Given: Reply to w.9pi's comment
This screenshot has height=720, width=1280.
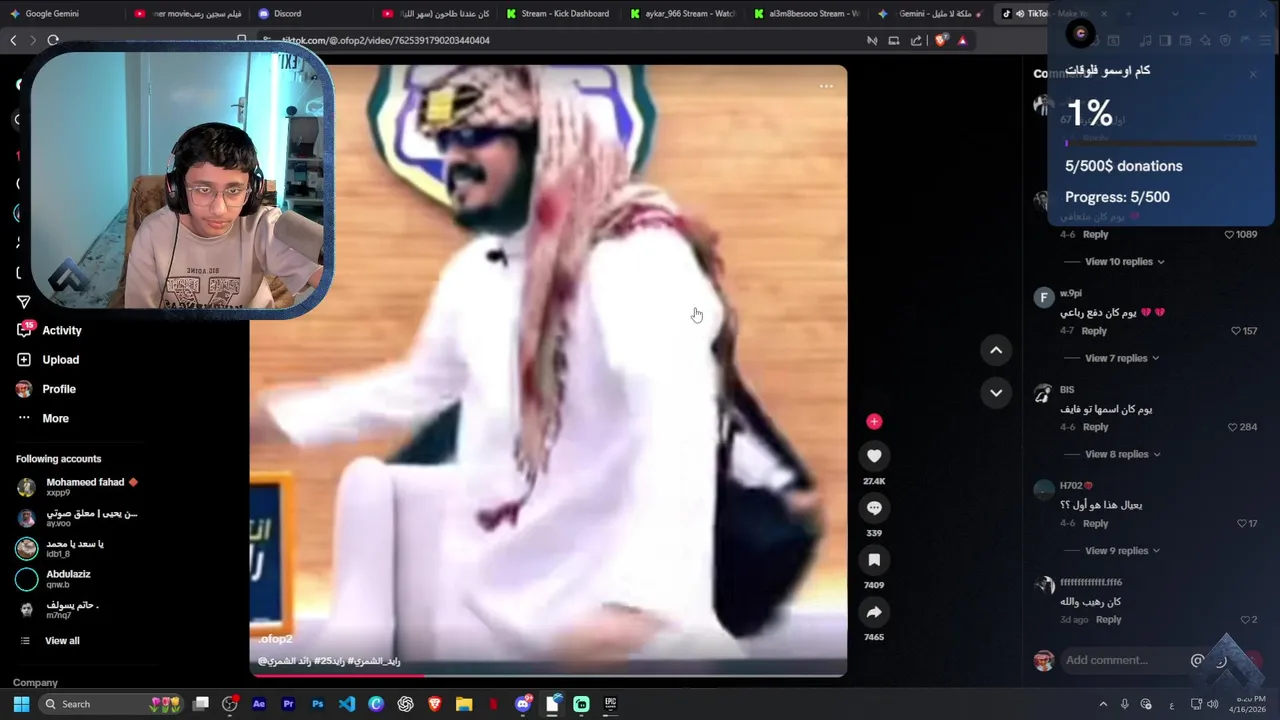Looking at the screenshot, I should point(1094,331).
